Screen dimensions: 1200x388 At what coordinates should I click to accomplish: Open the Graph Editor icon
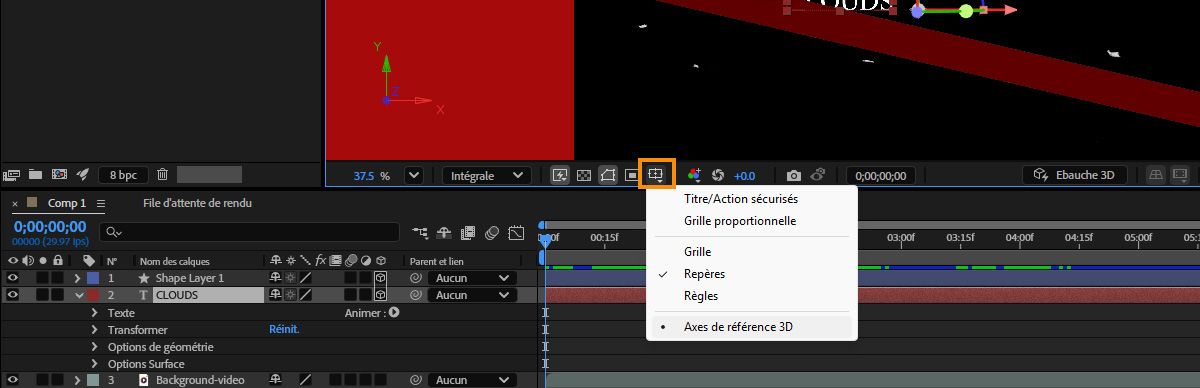point(516,233)
